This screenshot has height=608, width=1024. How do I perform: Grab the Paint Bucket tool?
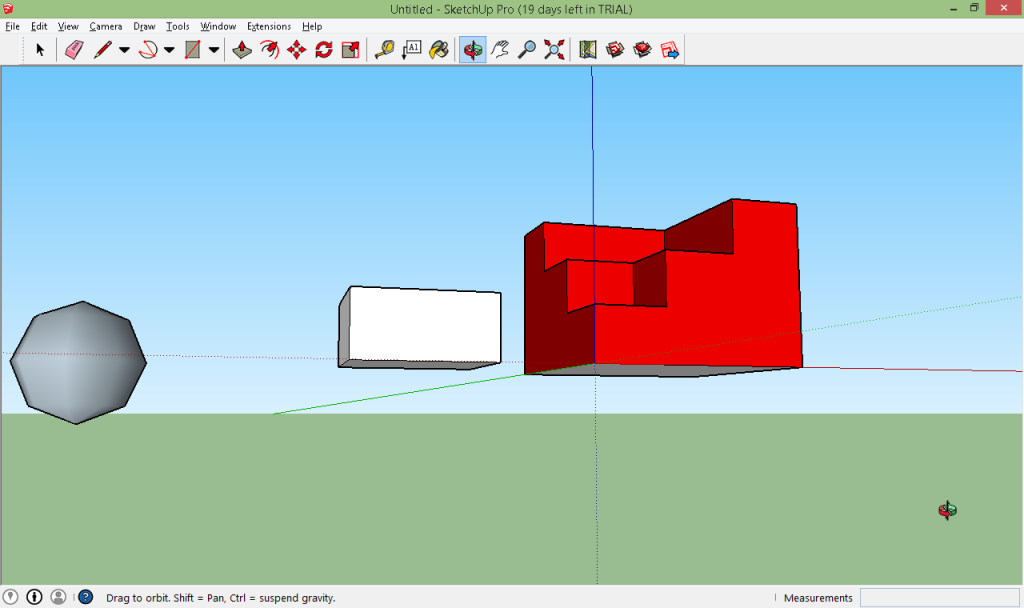(437, 49)
